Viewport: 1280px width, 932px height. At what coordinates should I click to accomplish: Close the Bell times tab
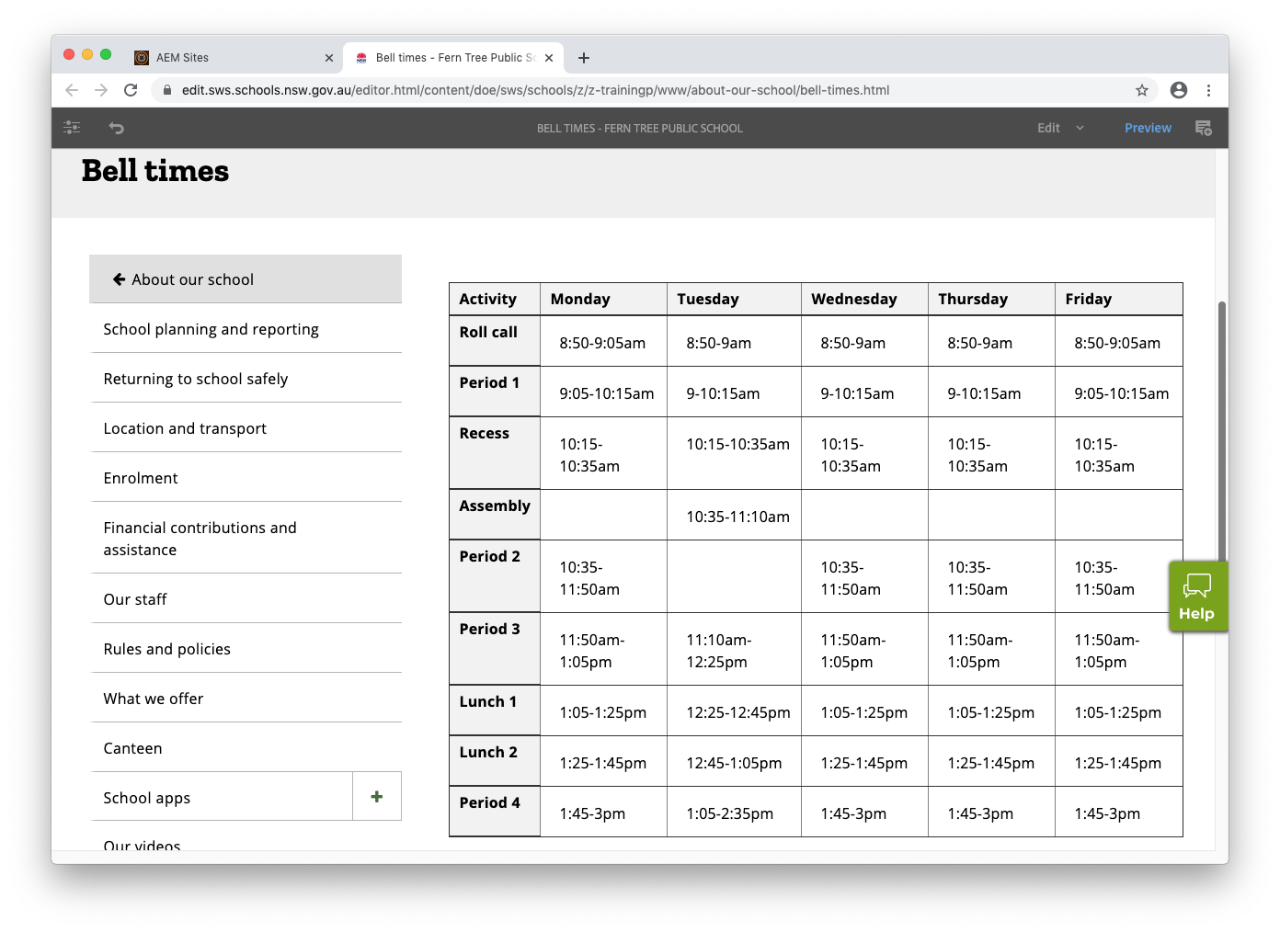point(549,58)
